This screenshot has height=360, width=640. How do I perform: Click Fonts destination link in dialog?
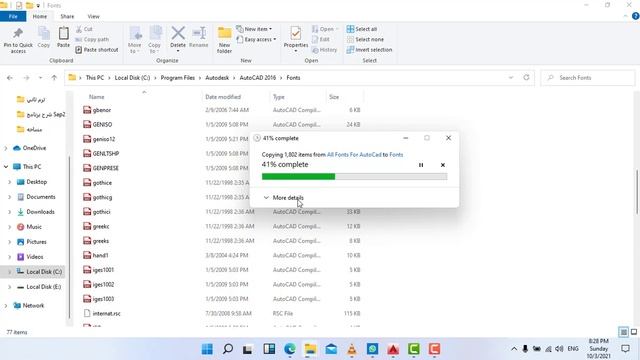point(396,155)
